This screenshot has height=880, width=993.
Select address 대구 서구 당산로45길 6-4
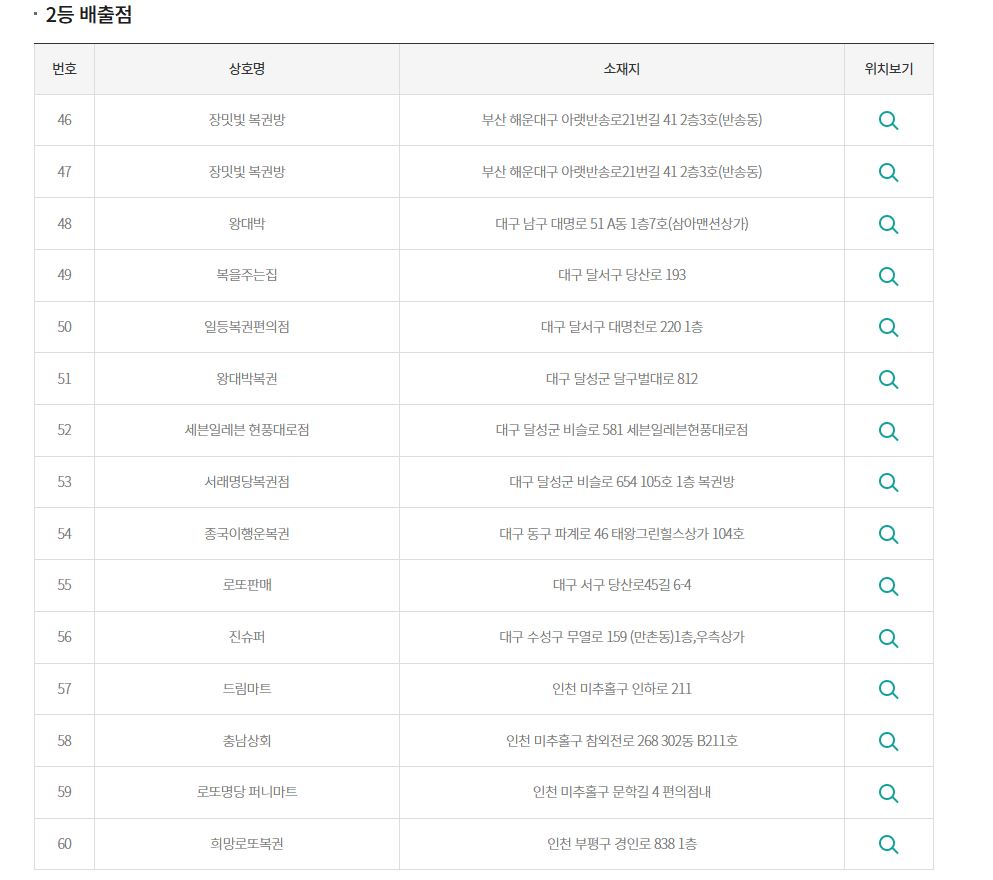tap(622, 585)
